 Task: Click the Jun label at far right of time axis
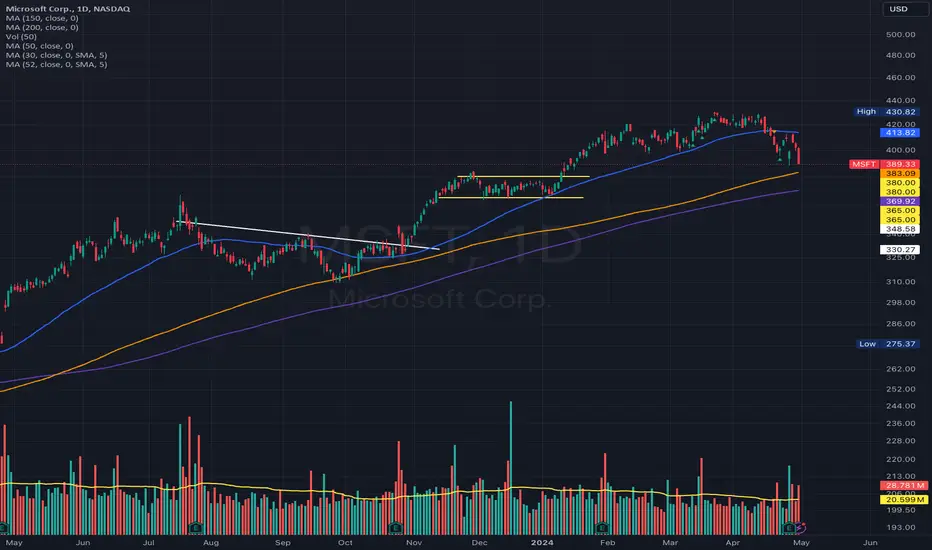pyautogui.click(x=870, y=542)
